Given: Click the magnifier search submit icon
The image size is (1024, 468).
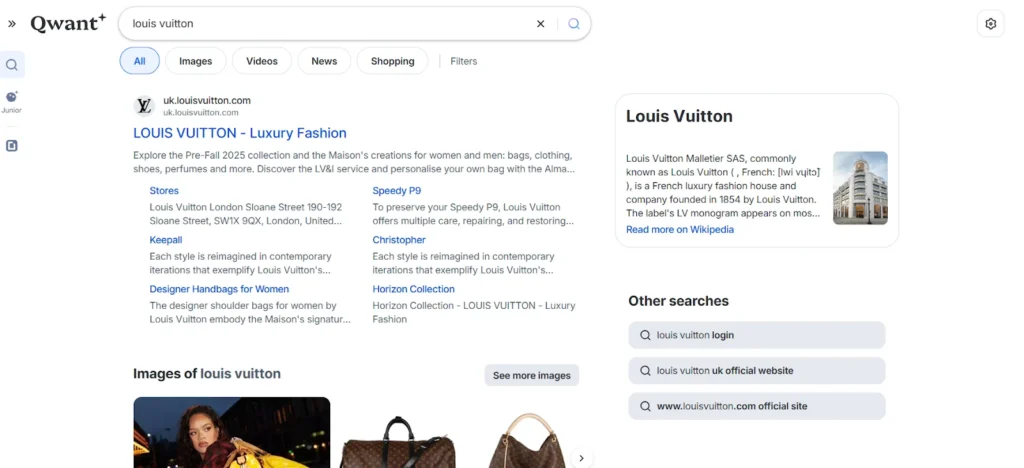Looking at the screenshot, I should (574, 23).
